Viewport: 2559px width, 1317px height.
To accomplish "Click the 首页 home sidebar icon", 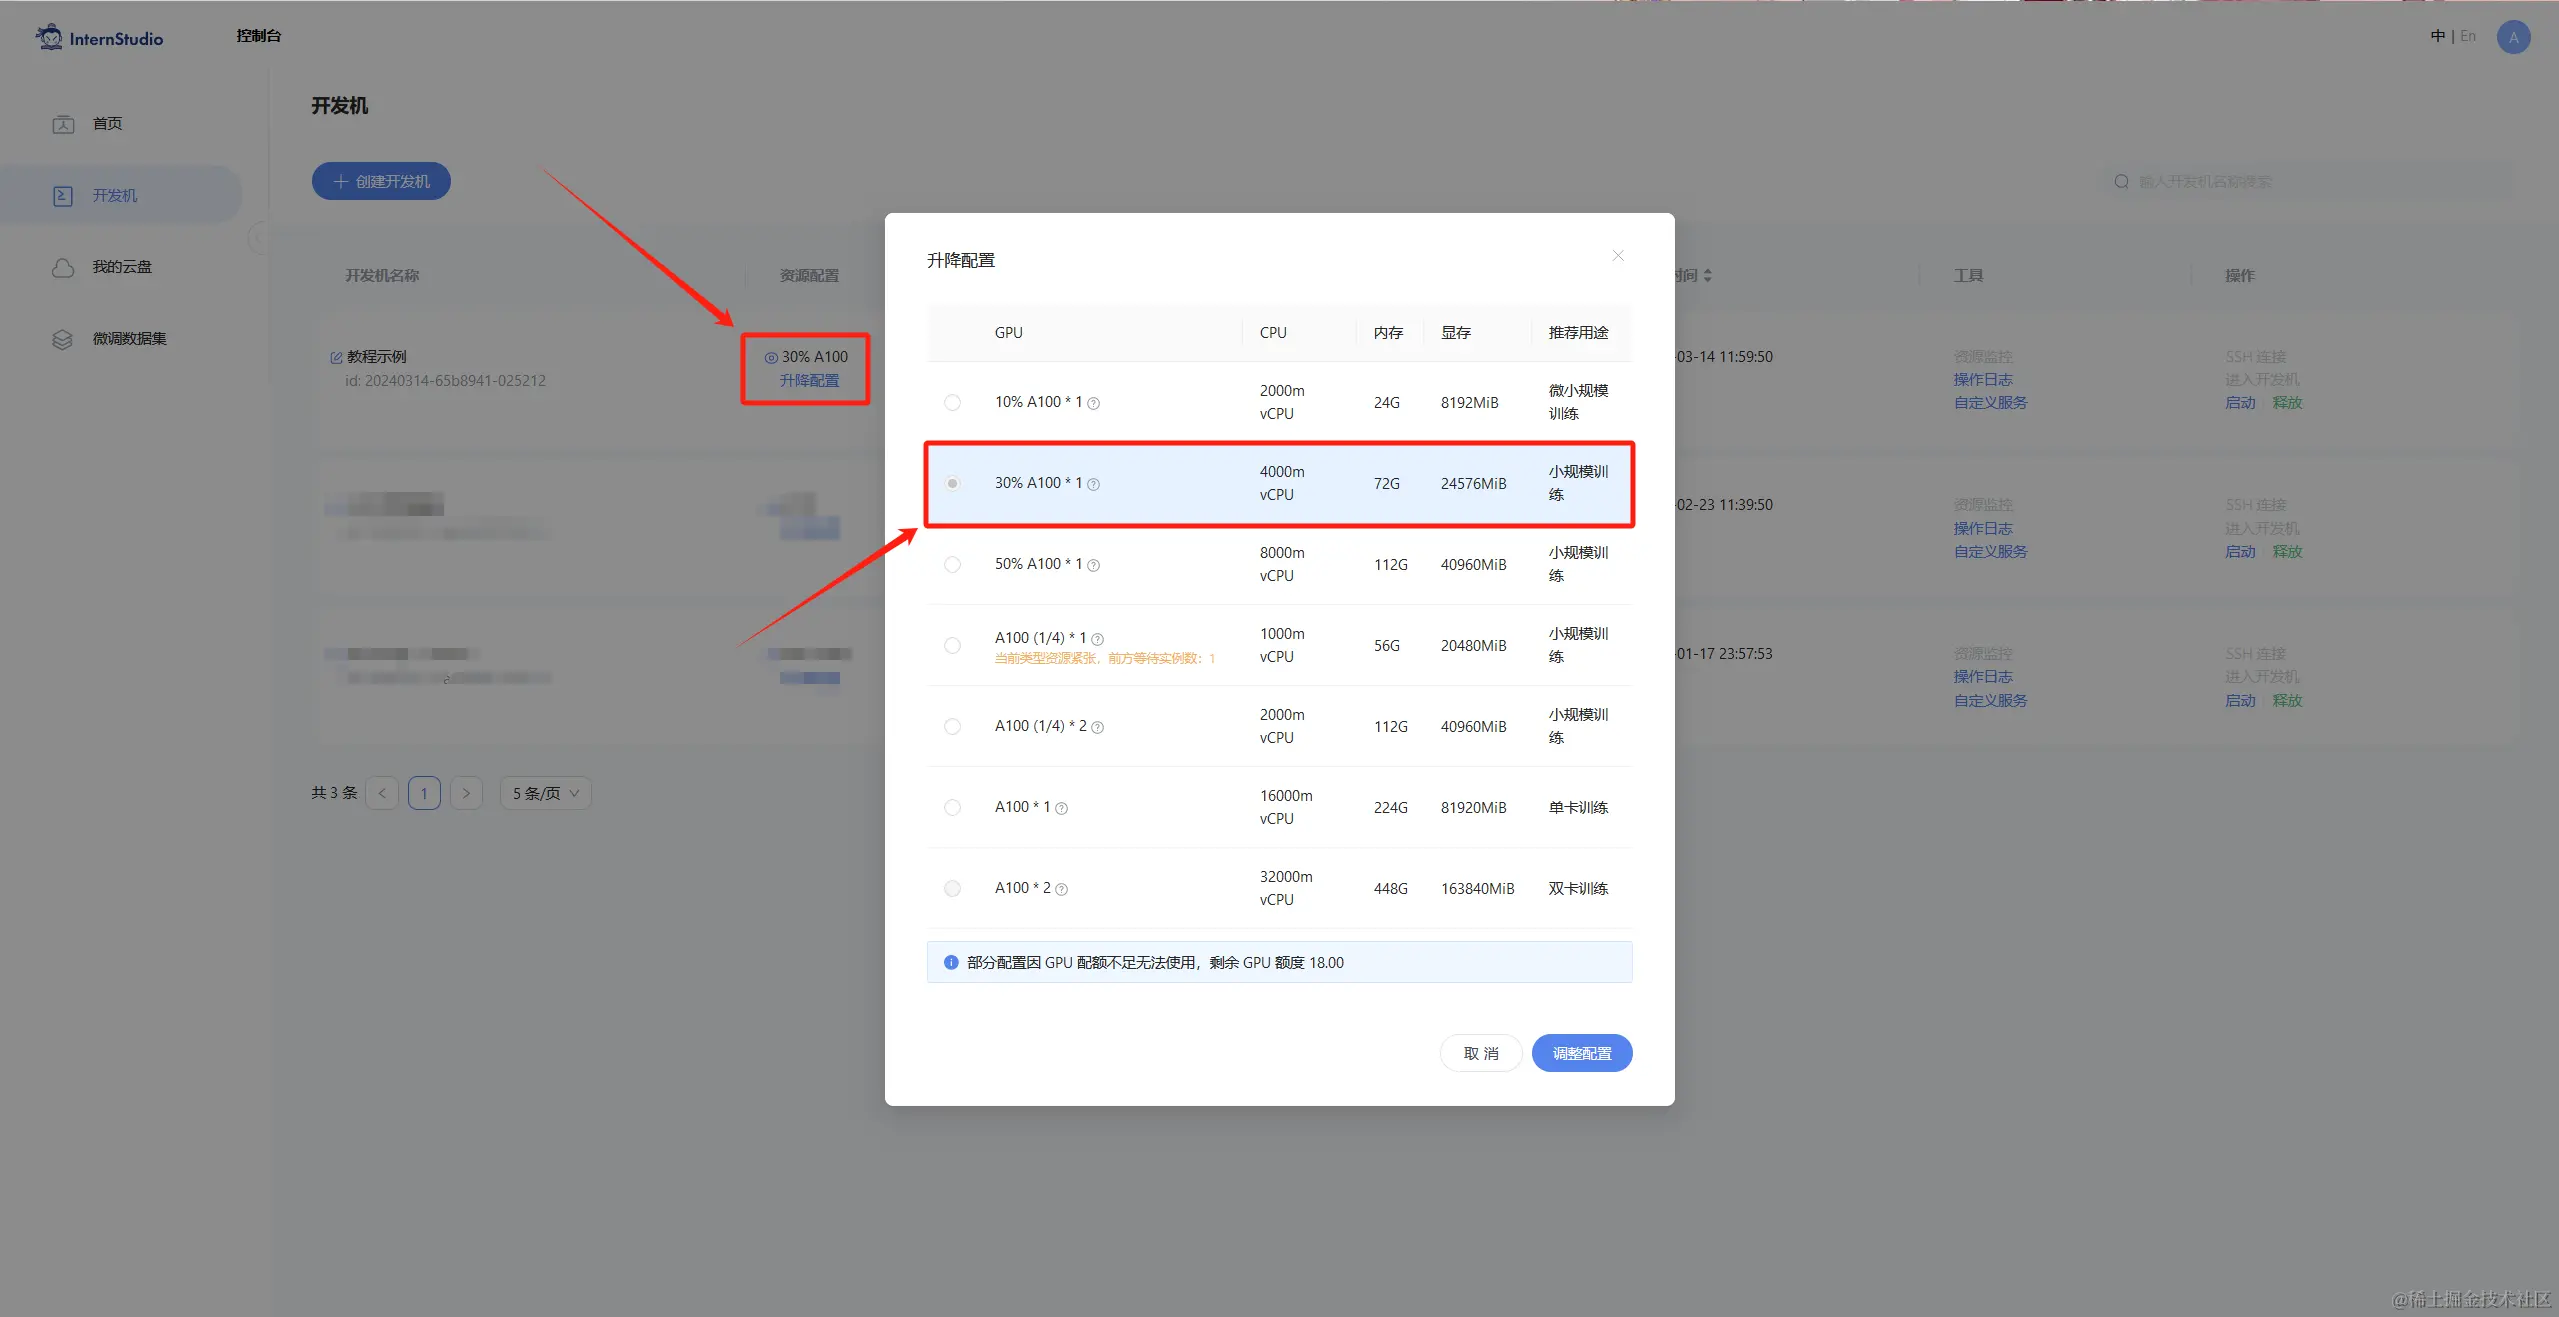I will coord(63,124).
